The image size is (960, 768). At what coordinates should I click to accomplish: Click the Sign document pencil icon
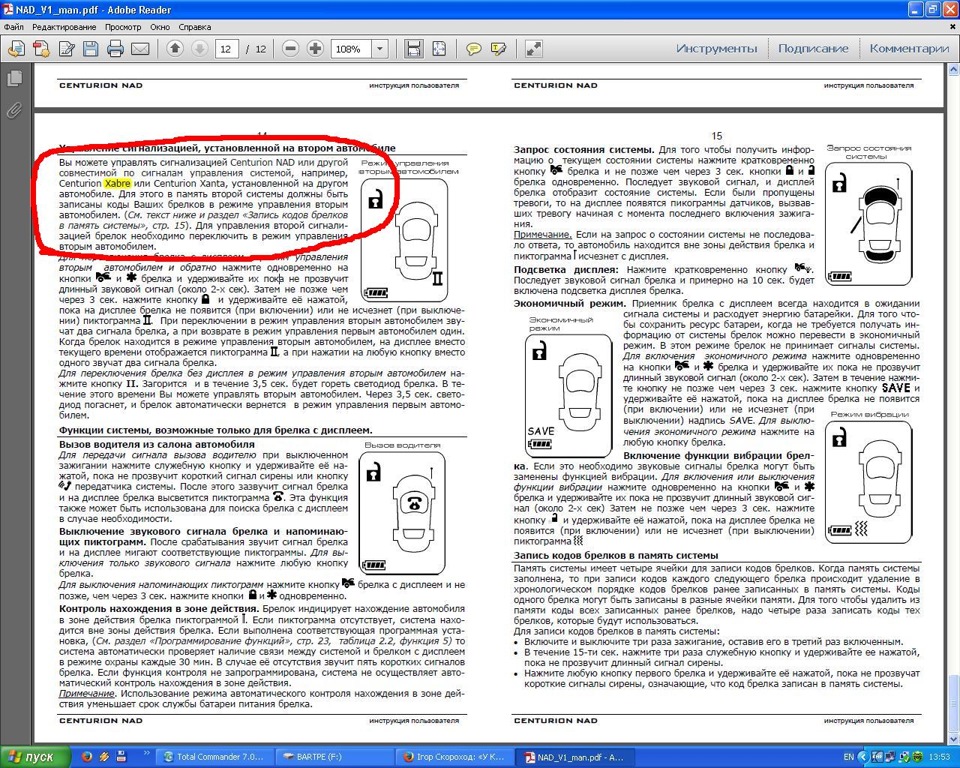[x=66, y=48]
